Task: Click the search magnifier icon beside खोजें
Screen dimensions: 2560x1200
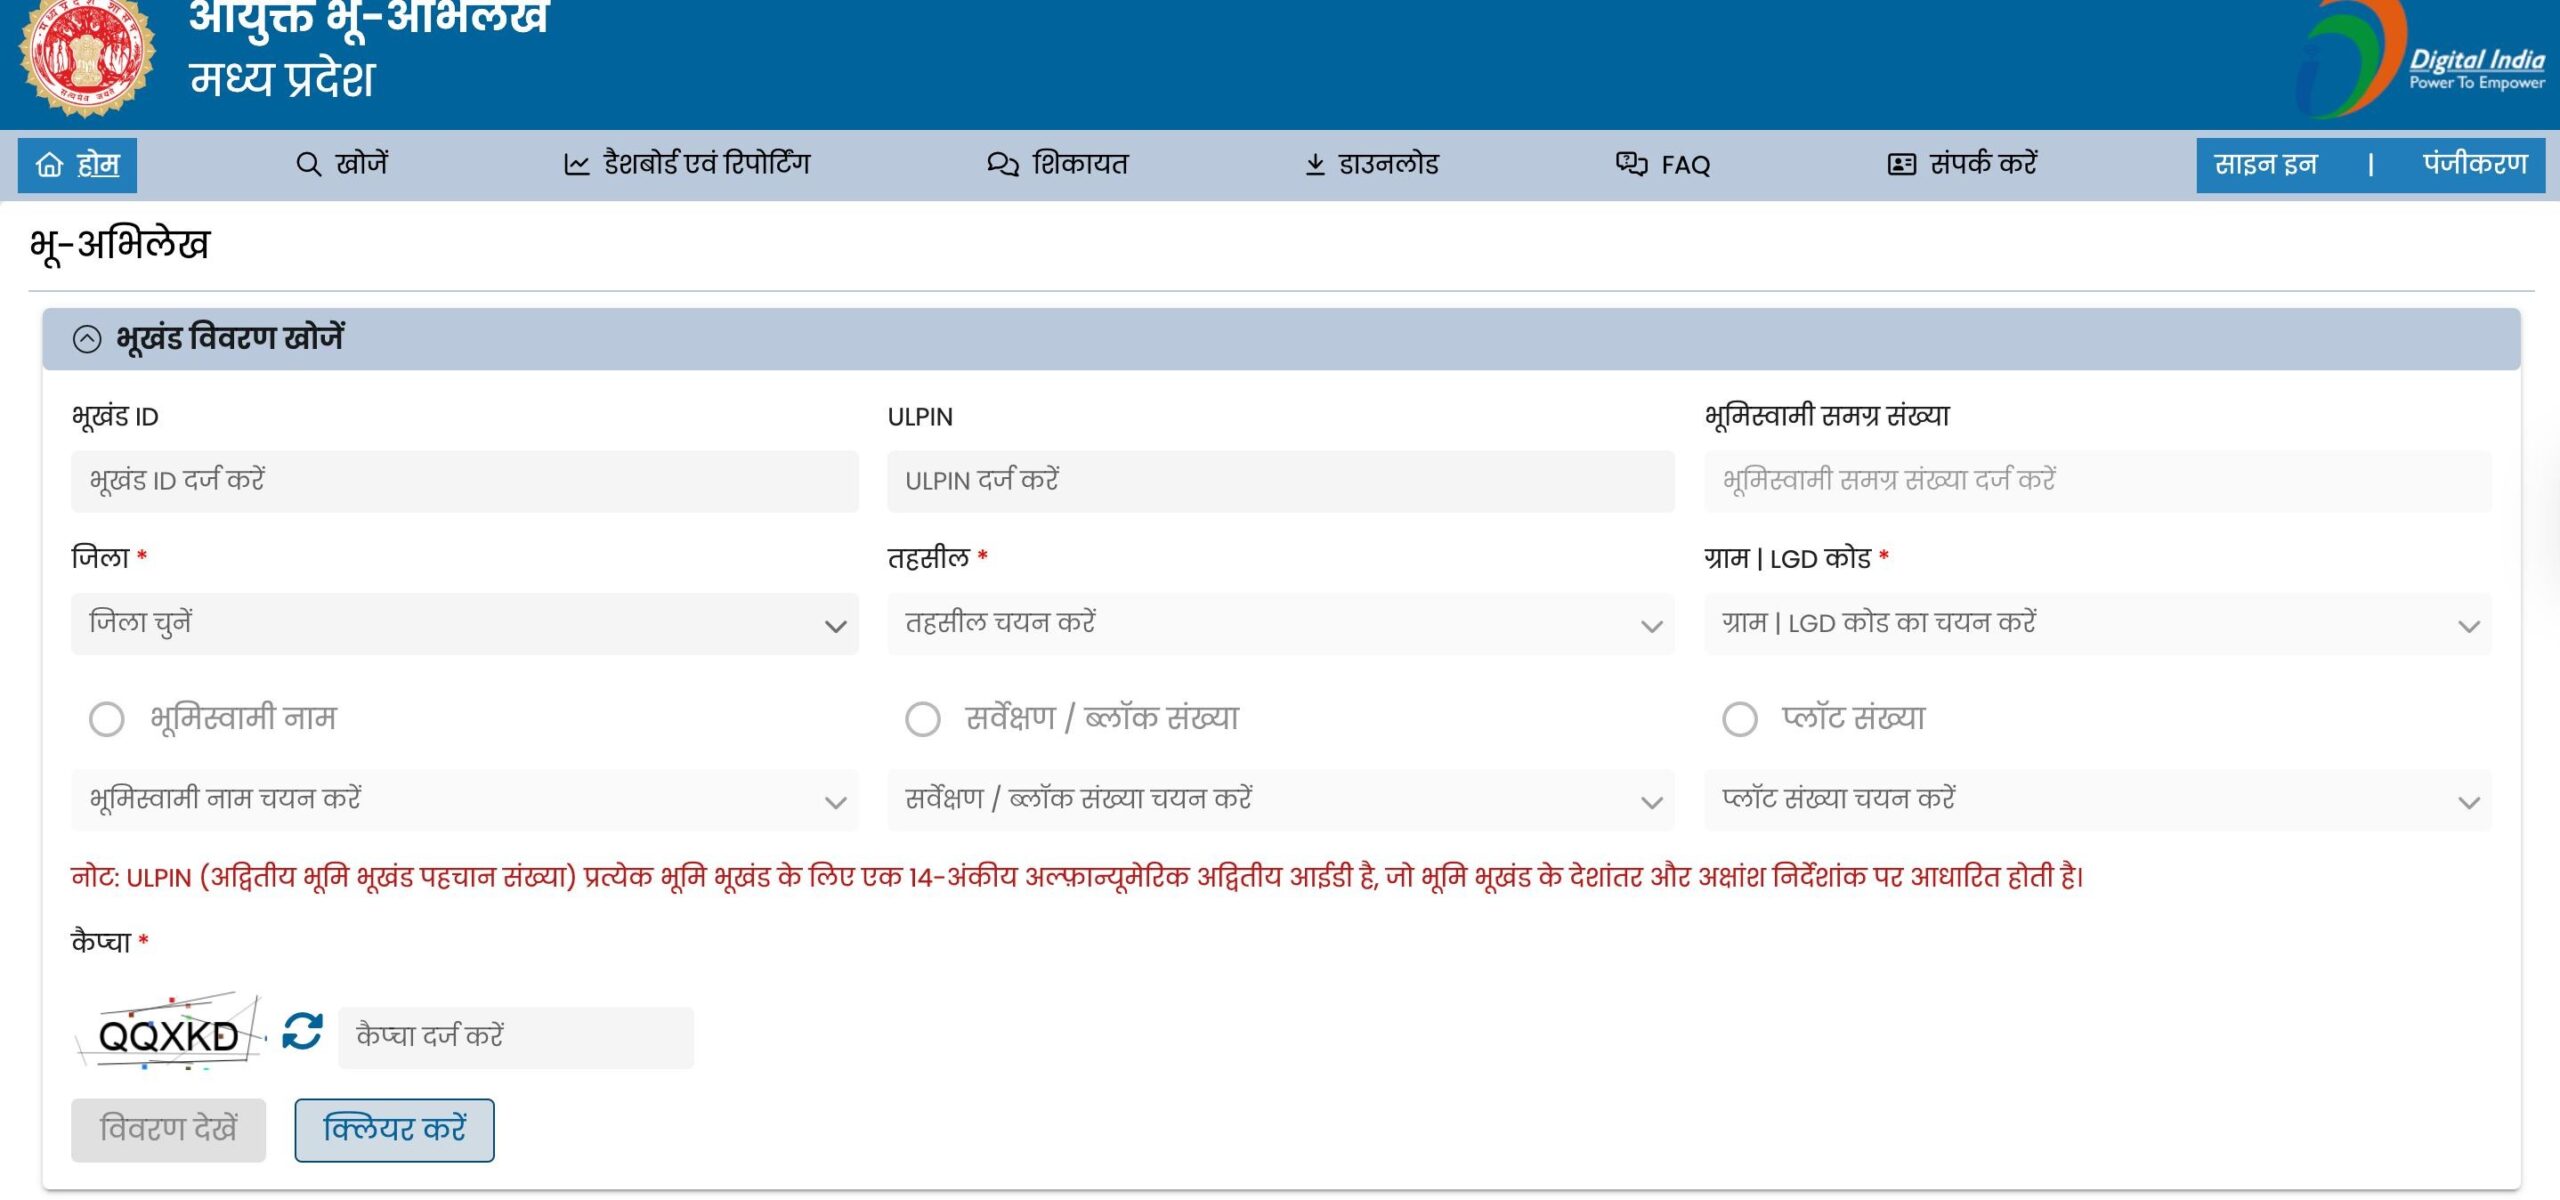Action: point(308,165)
